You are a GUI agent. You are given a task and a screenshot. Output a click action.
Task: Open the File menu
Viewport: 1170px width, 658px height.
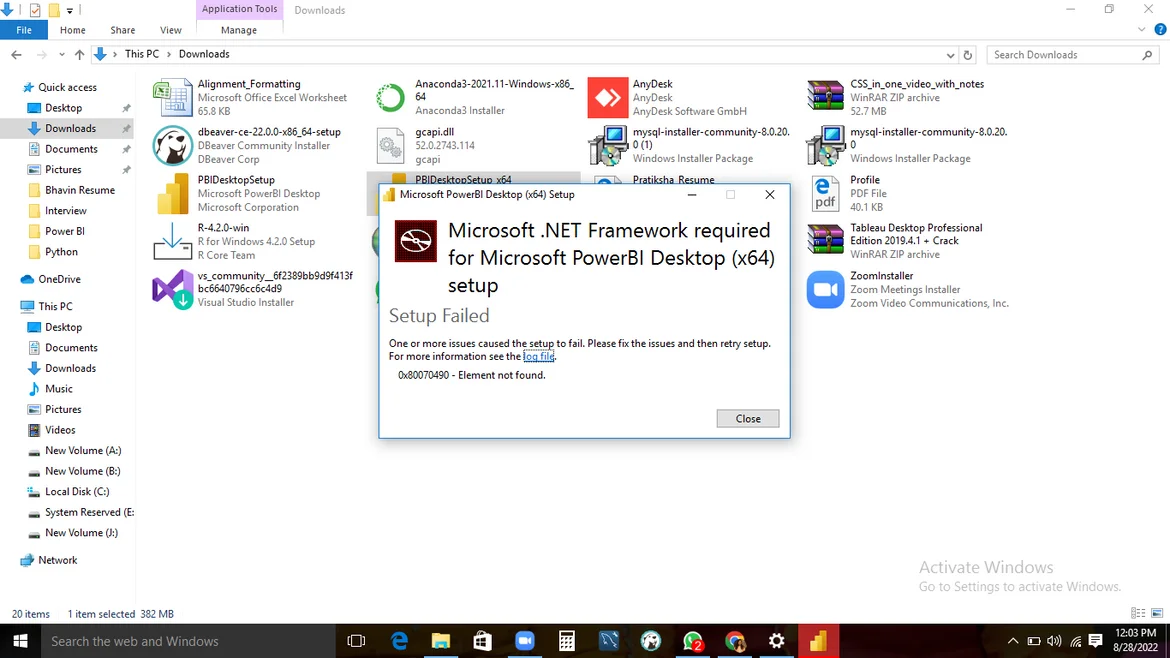(24, 31)
